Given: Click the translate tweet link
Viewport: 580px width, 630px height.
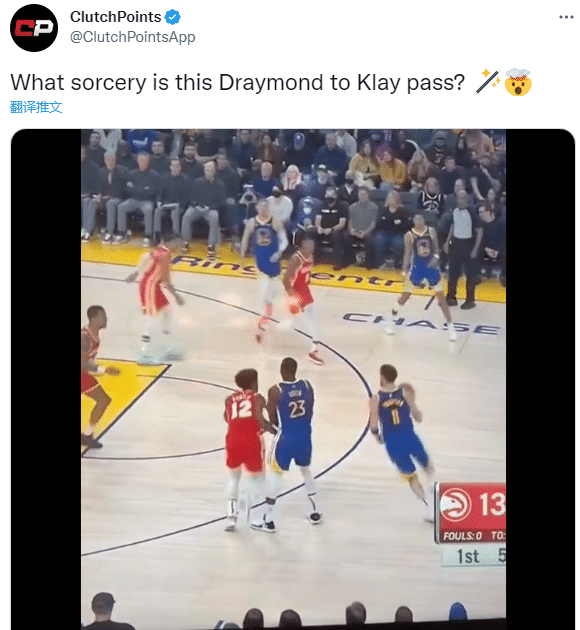Looking at the screenshot, I should pyautogui.click(x=36, y=107).
